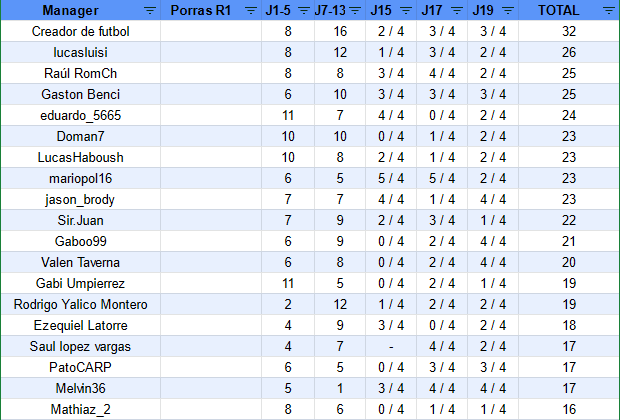
Task: Select Mathiaz_2's total value 16
Action: click(569, 409)
